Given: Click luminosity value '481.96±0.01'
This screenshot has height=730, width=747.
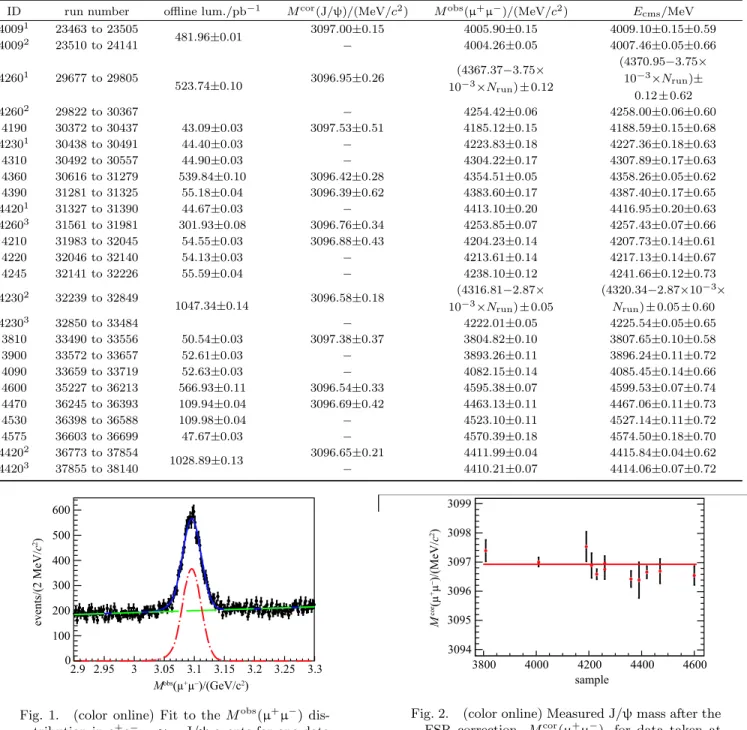Looking at the screenshot, I should click(208, 37).
